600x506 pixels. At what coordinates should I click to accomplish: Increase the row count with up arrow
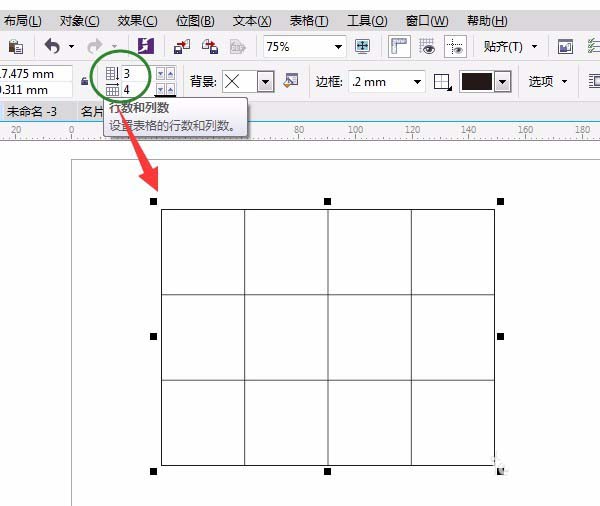point(171,73)
